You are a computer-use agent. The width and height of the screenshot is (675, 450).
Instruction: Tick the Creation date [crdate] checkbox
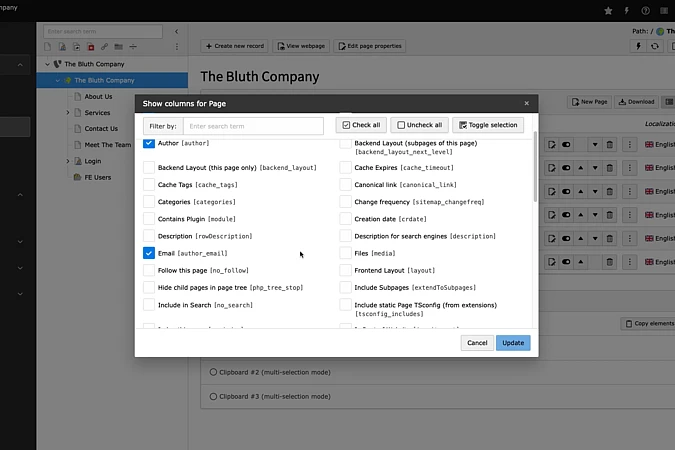[345, 219]
